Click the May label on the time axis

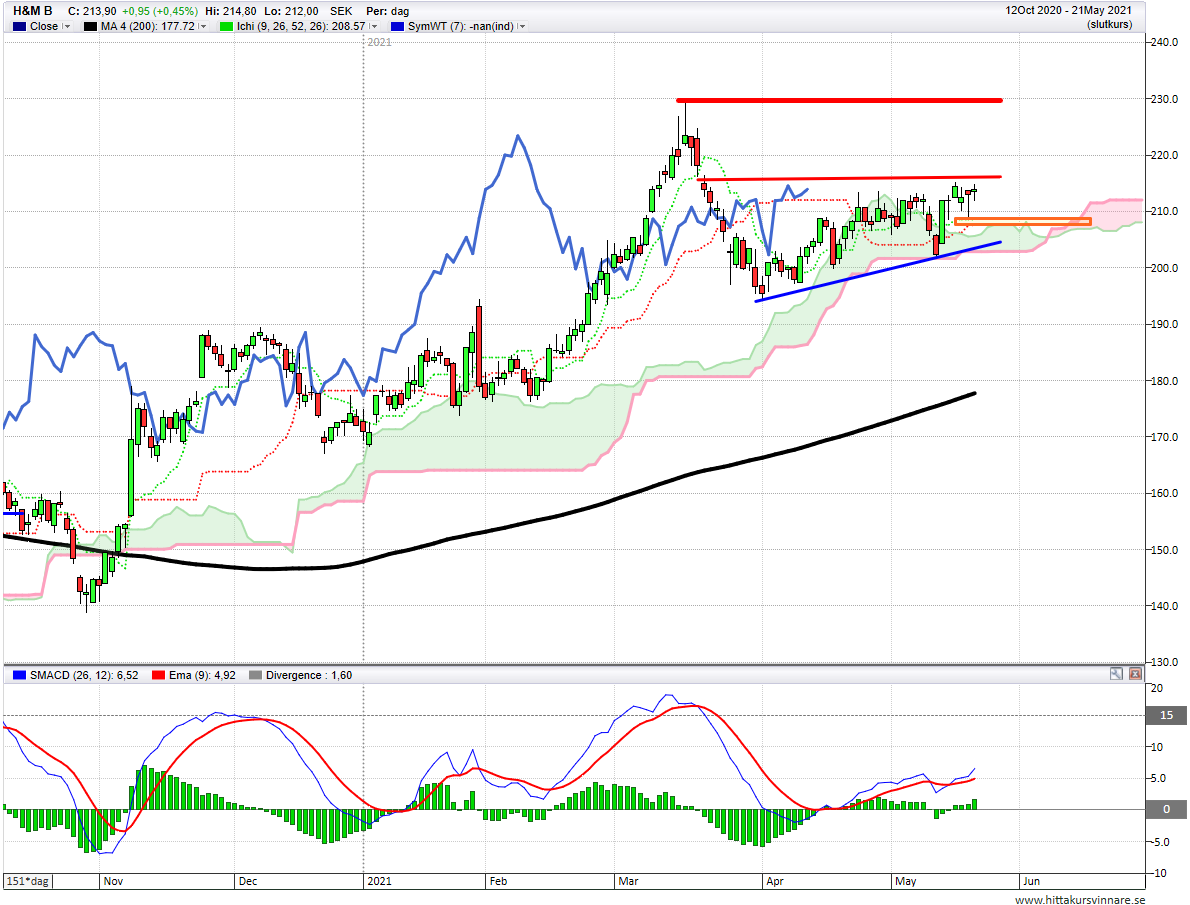(905, 881)
